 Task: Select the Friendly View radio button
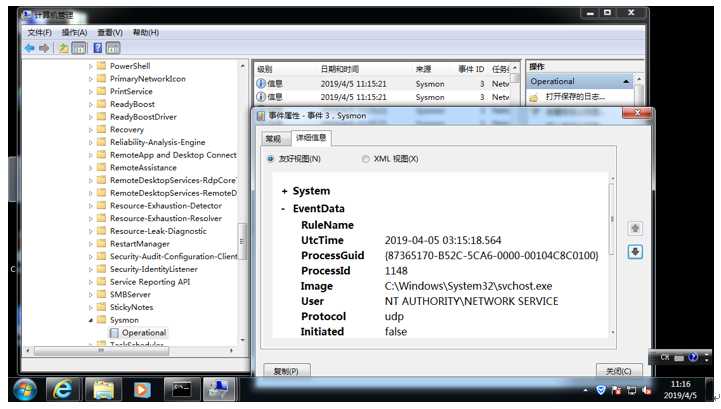click(x=271, y=159)
